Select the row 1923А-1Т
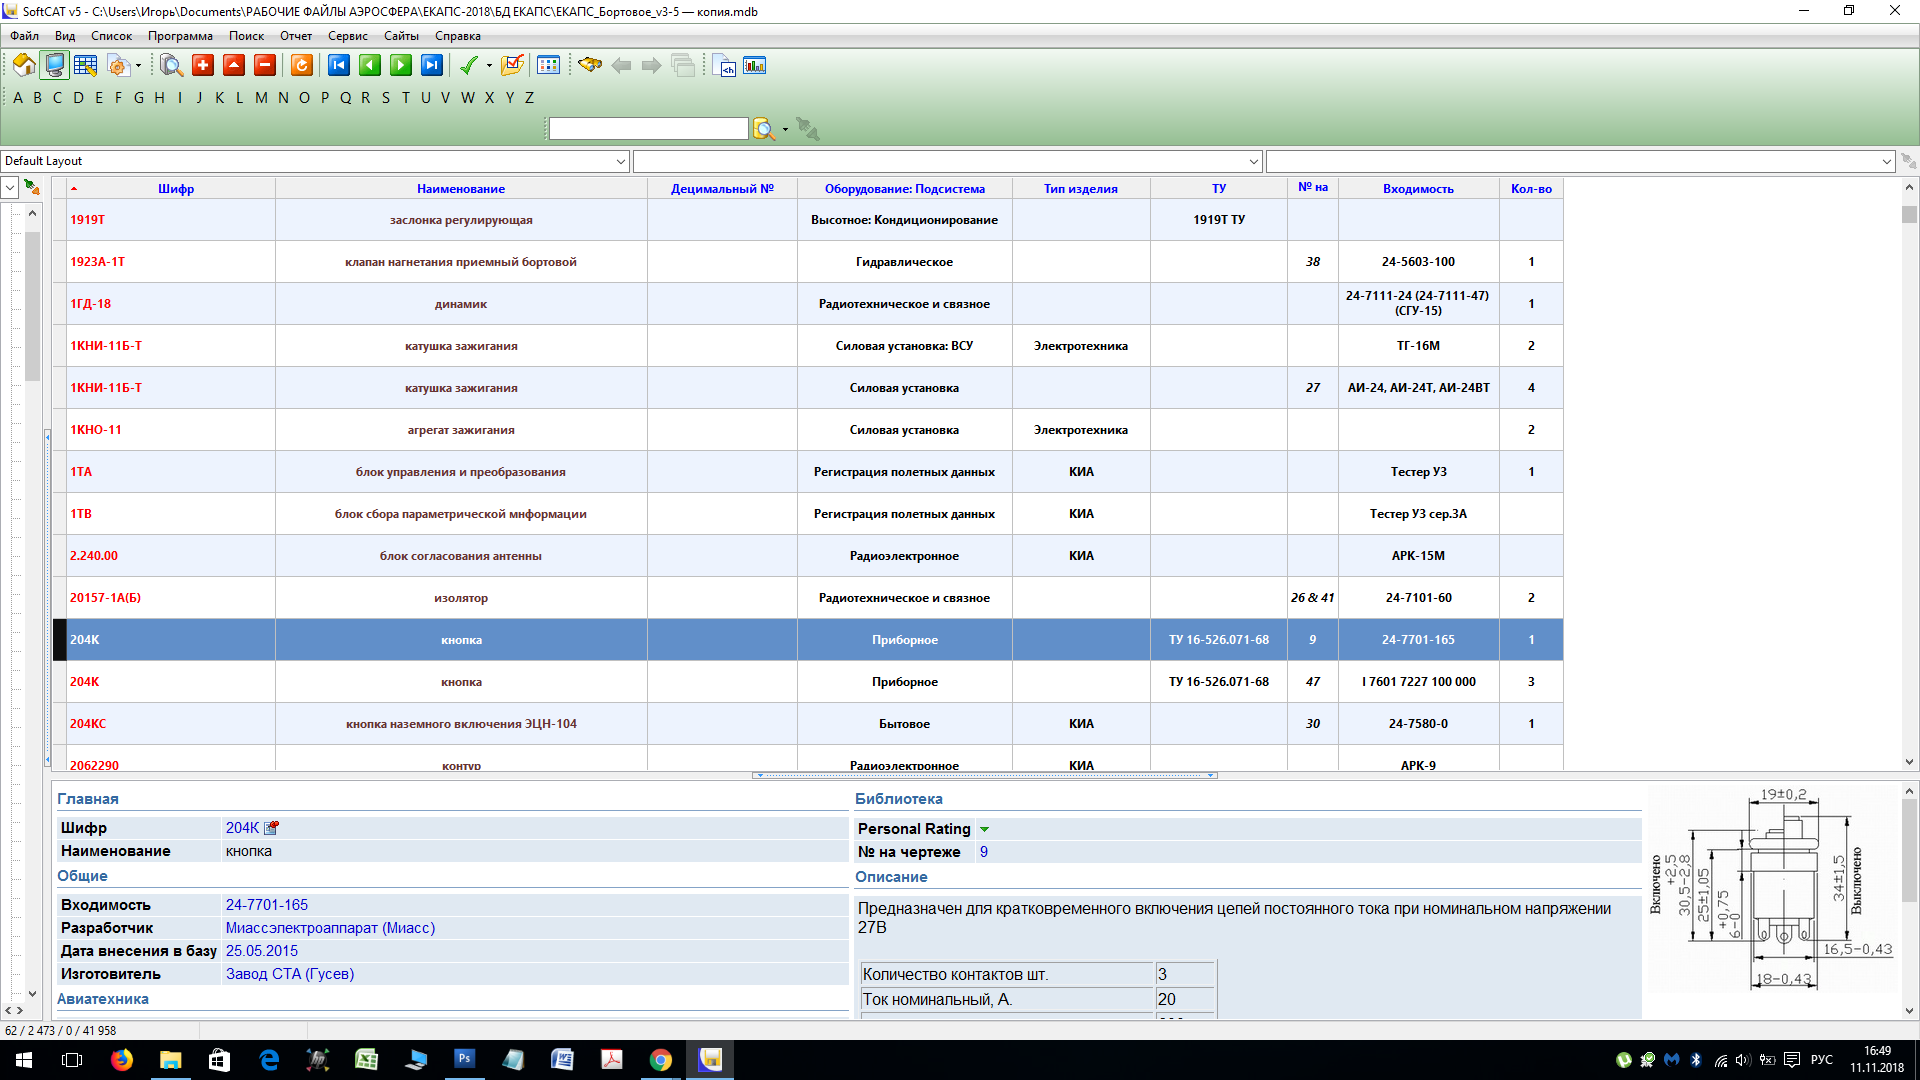The height and width of the screenshot is (1080, 1920). click(808, 262)
